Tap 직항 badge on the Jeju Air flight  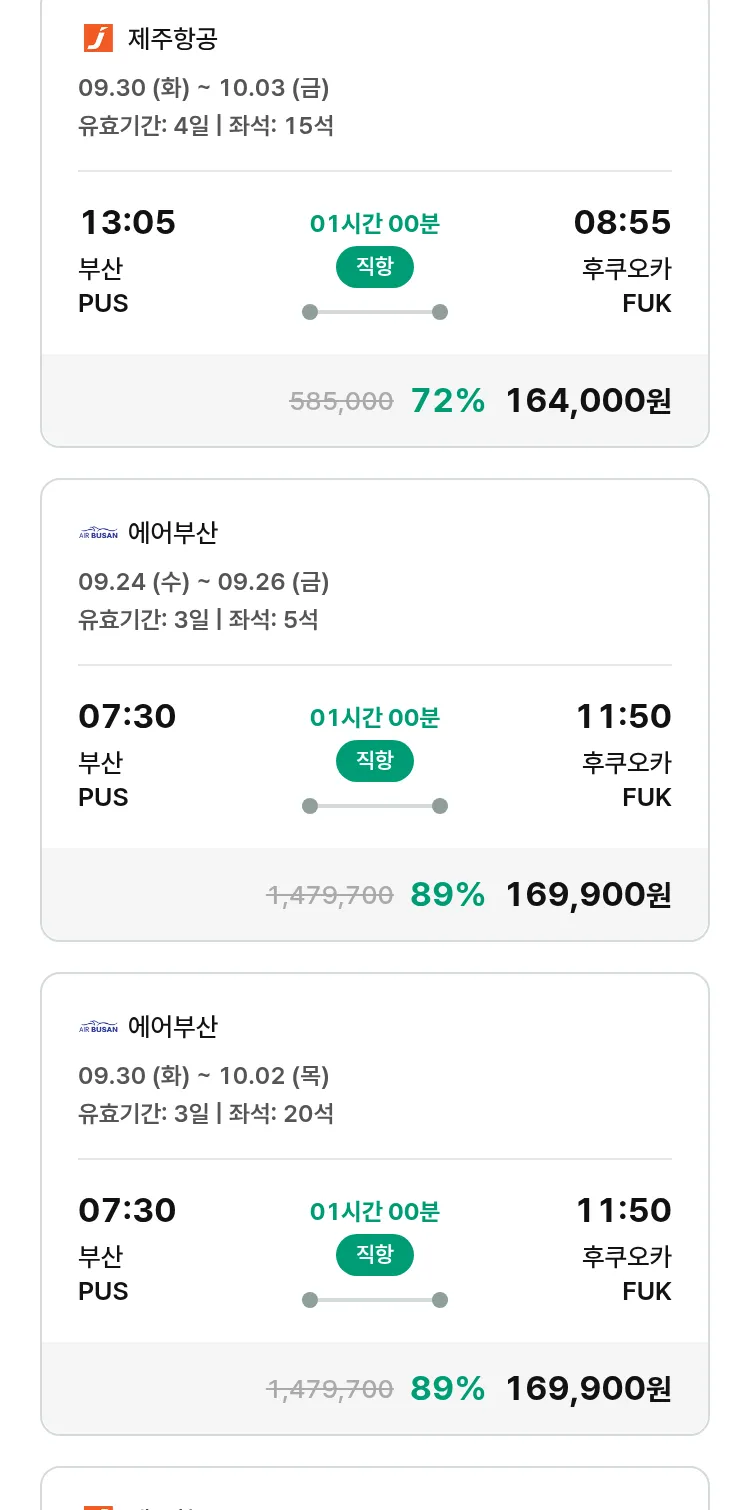click(374, 267)
